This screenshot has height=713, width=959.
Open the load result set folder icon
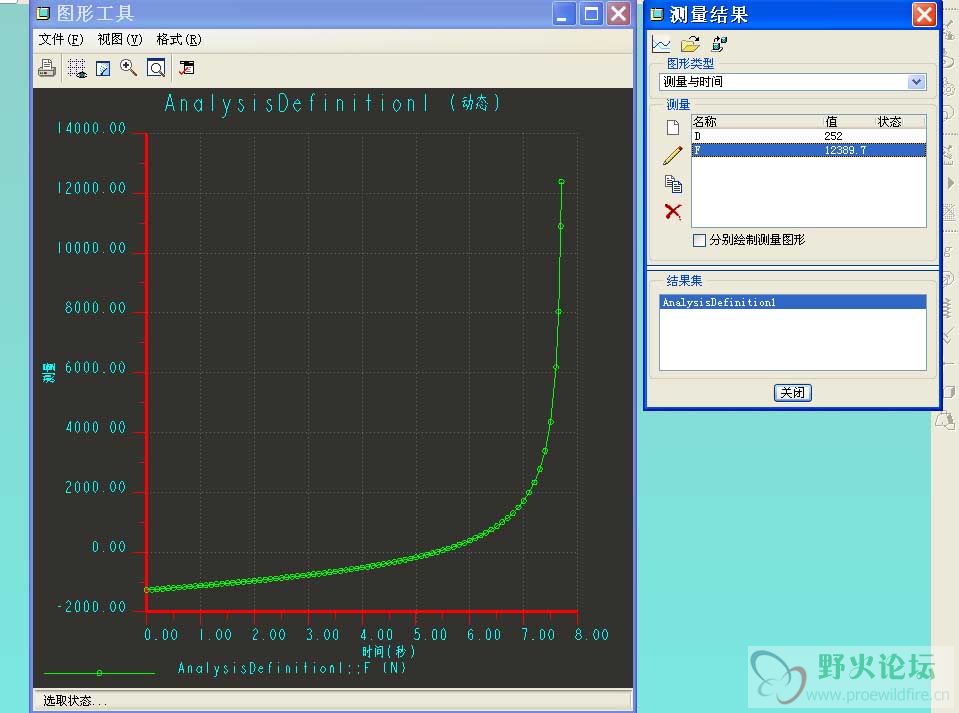point(690,44)
